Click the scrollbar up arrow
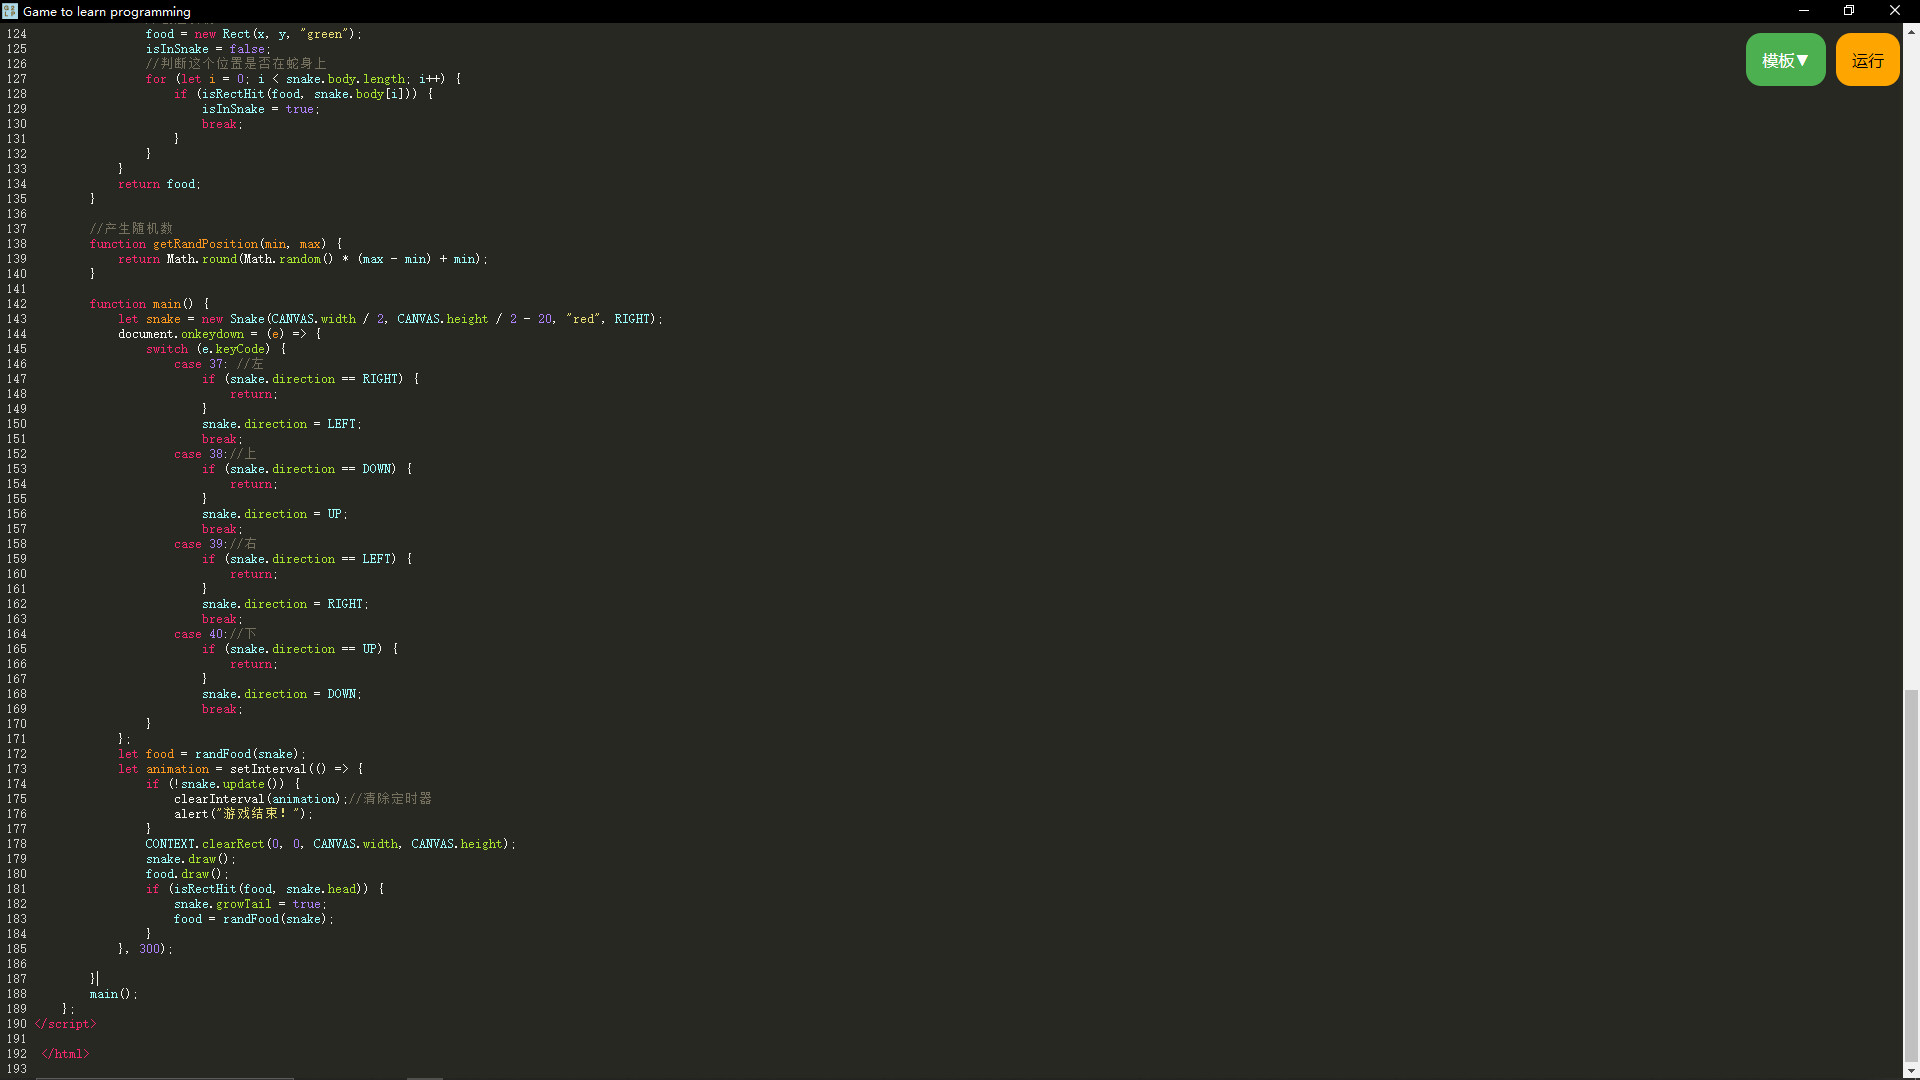Image resolution: width=1920 pixels, height=1080 pixels. 1911,33
